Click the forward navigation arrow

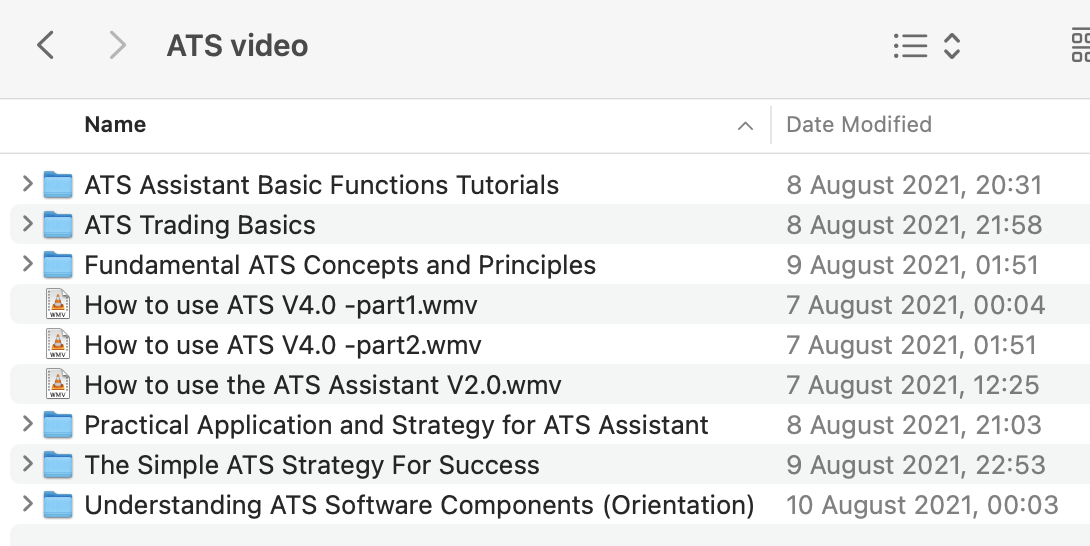pos(118,45)
